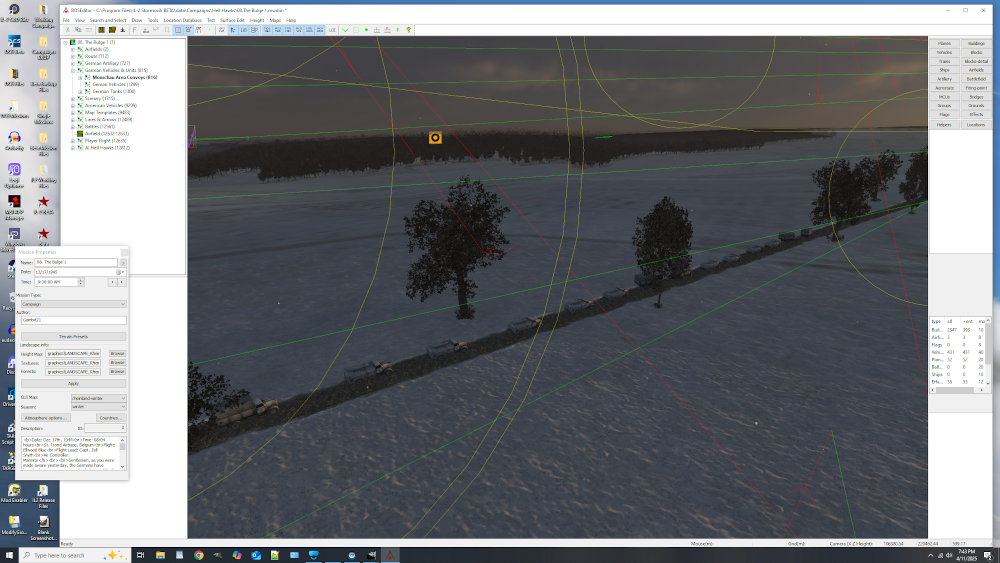The height and width of the screenshot is (563, 1000).
Task: Click the green dot toolbar icon
Action: click(366, 30)
